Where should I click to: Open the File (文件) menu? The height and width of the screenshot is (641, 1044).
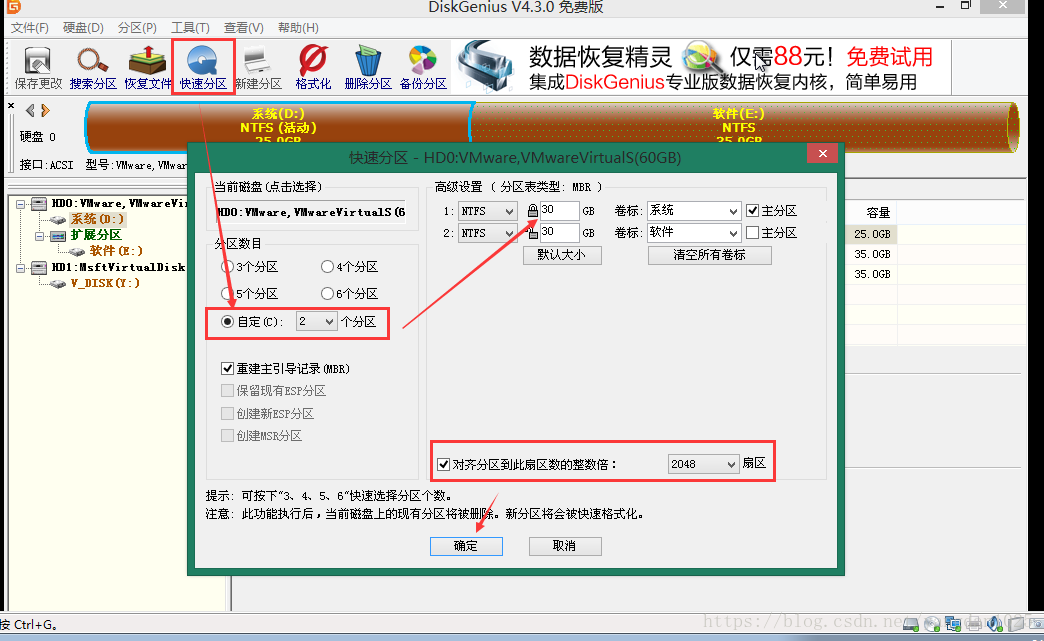pyautogui.click(x=29, y=28)
